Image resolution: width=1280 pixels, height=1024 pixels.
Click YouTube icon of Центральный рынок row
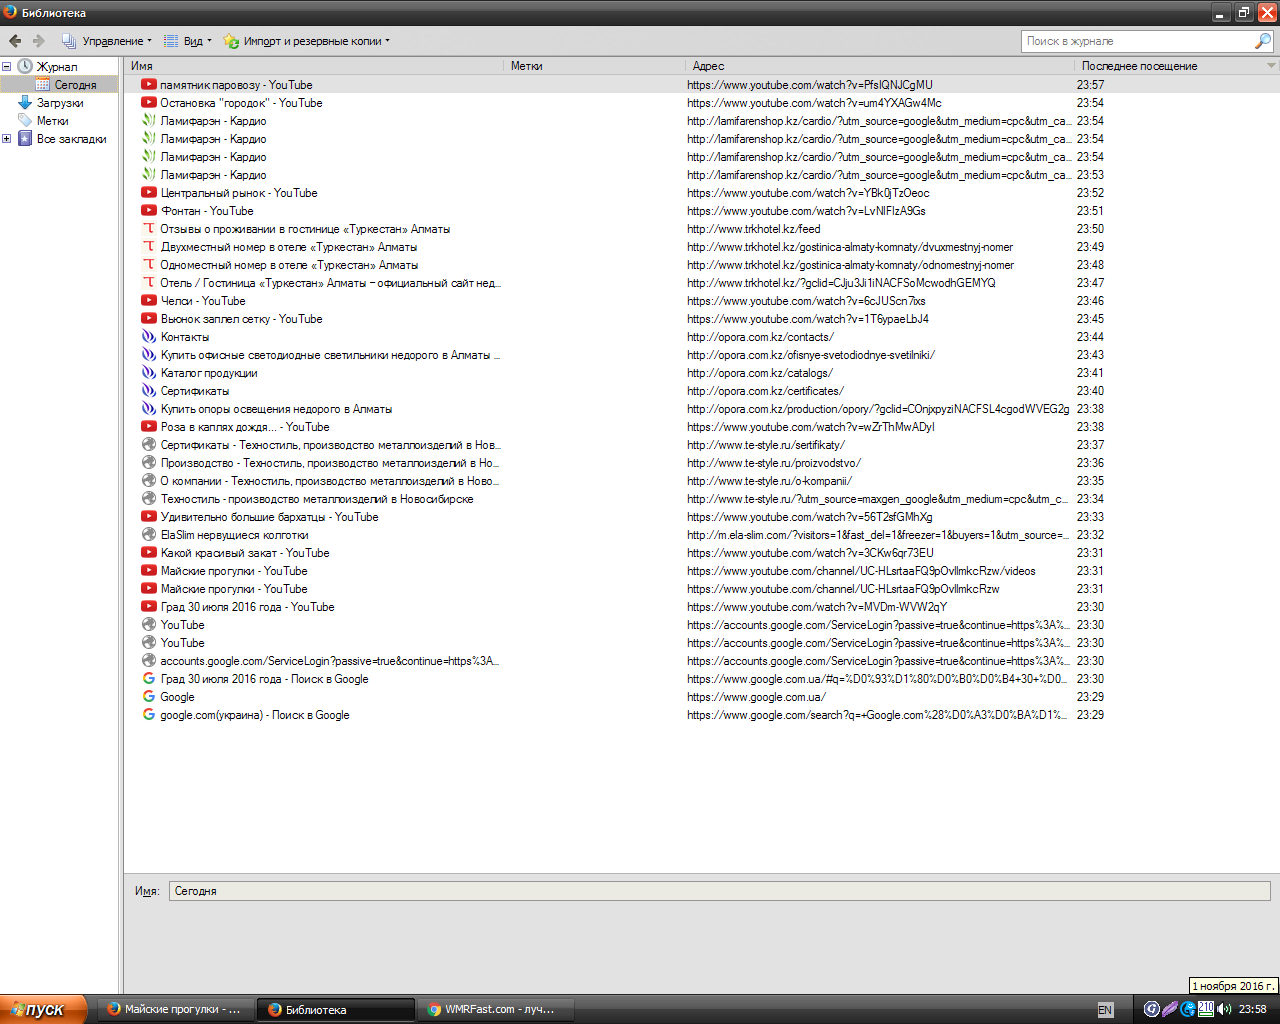pyautogui.click(x=149, y=193)
